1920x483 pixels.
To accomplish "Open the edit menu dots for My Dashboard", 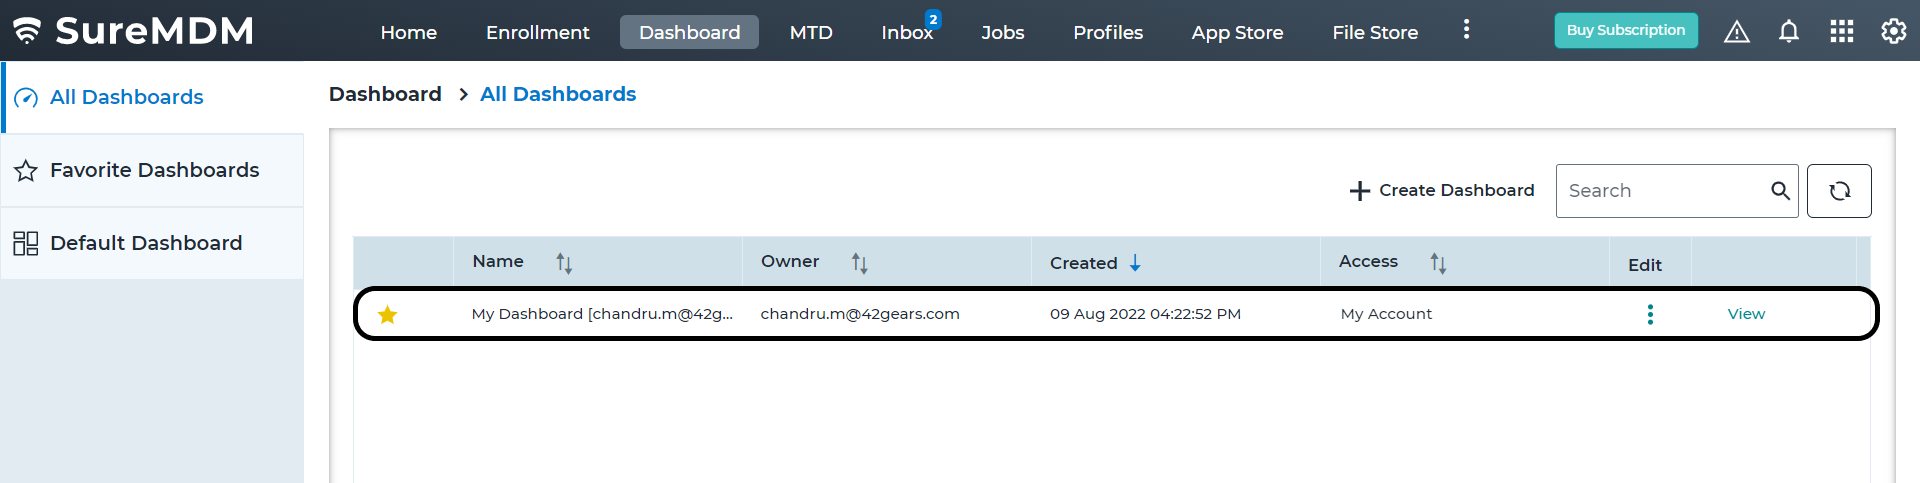I will click(x=1650, y=314).
